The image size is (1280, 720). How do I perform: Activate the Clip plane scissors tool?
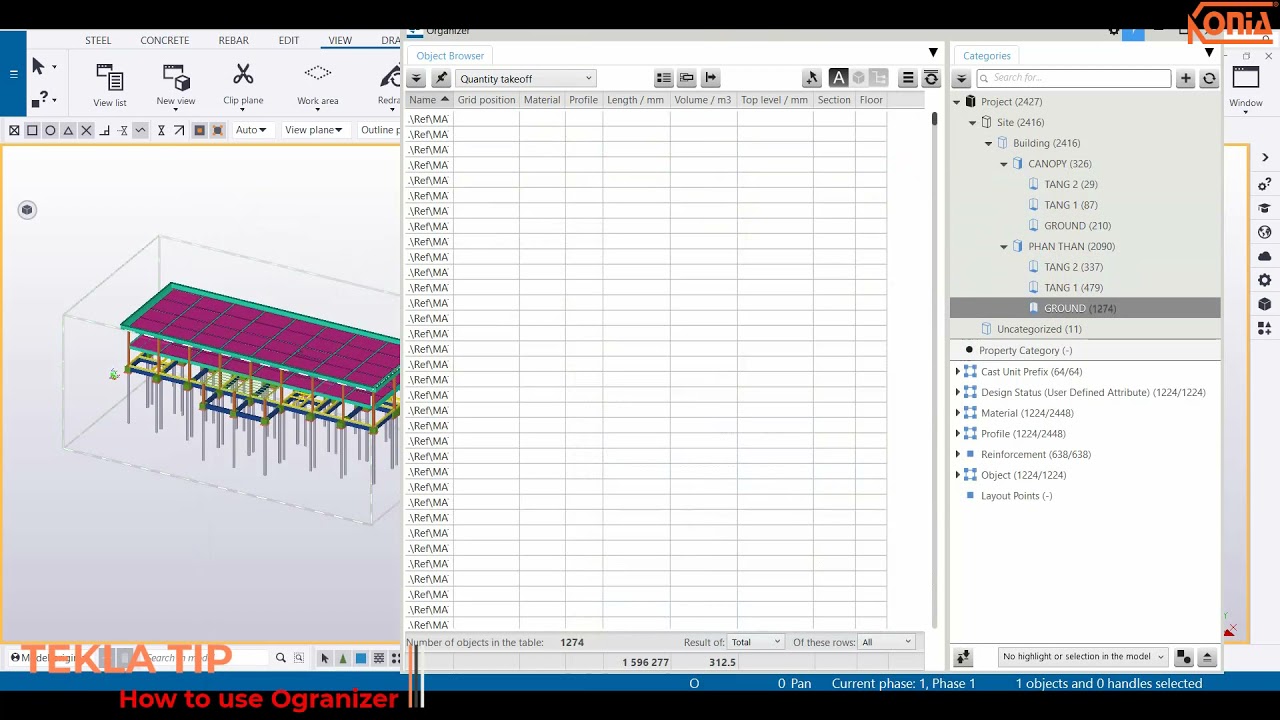[x=243, y=84]
